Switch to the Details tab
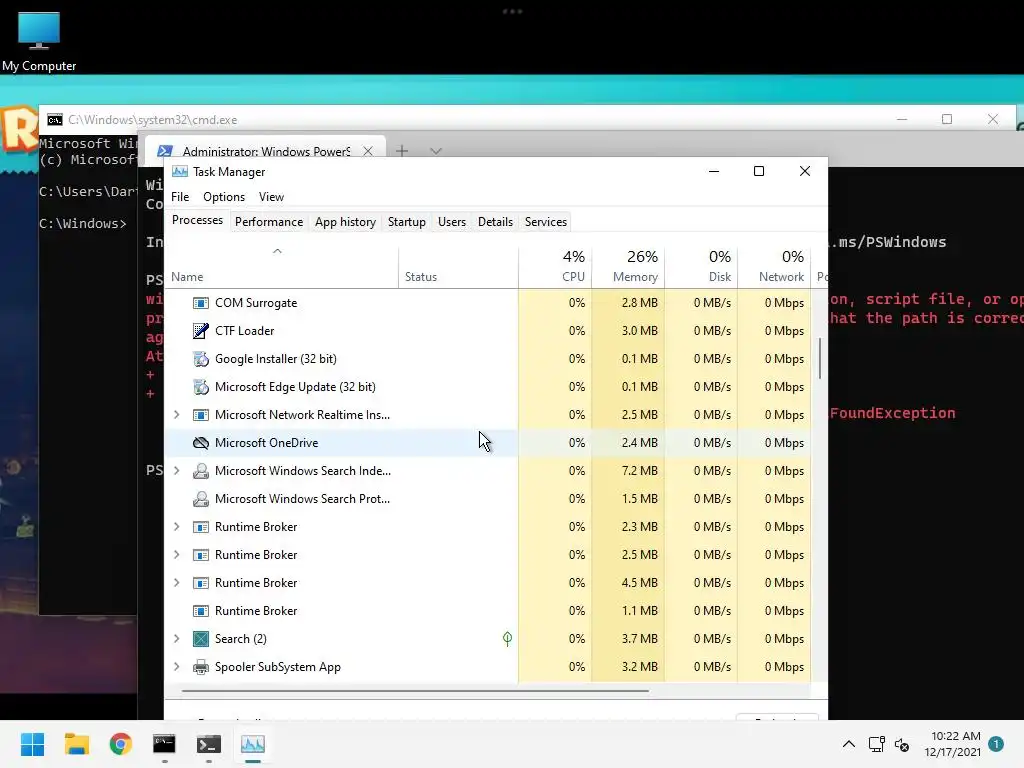 tap(495, 222)
